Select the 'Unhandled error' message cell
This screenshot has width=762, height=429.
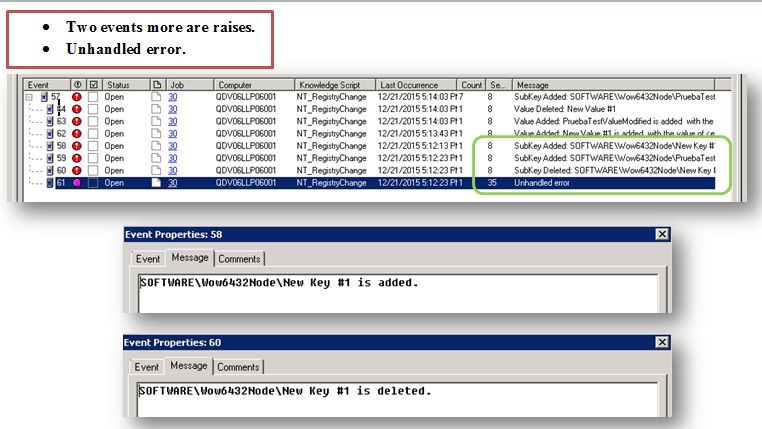point(541,183)
